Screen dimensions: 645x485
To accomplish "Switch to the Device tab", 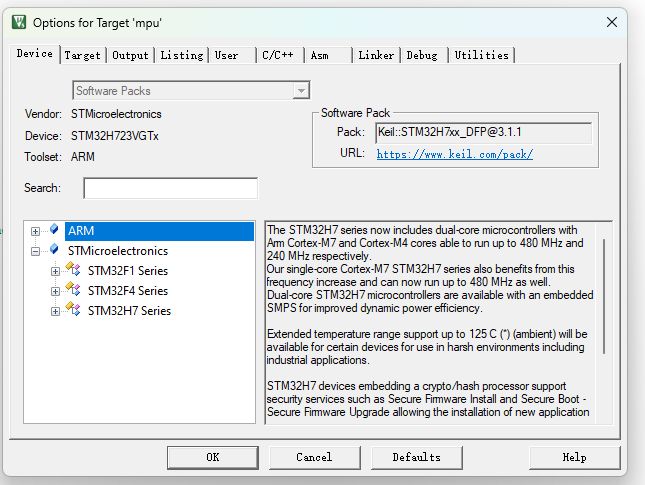I will [35, 54].
